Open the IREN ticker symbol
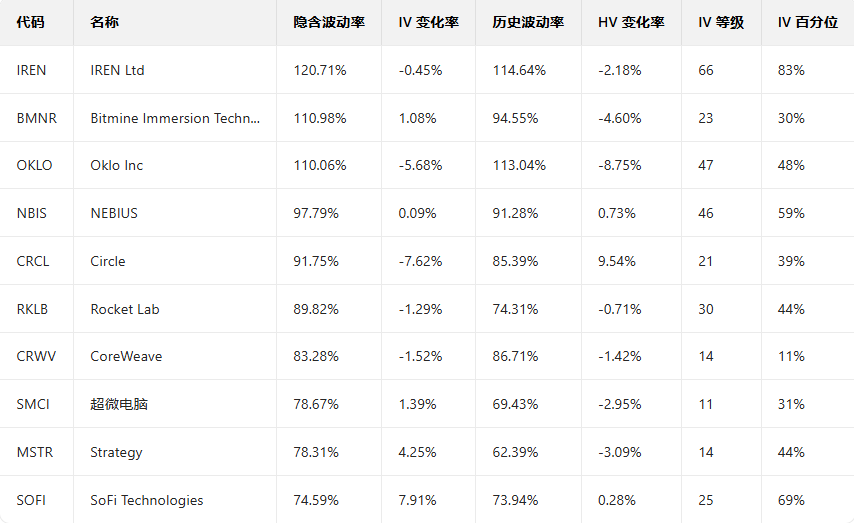This screenshot has height=523, width=854. coord(32,70)
